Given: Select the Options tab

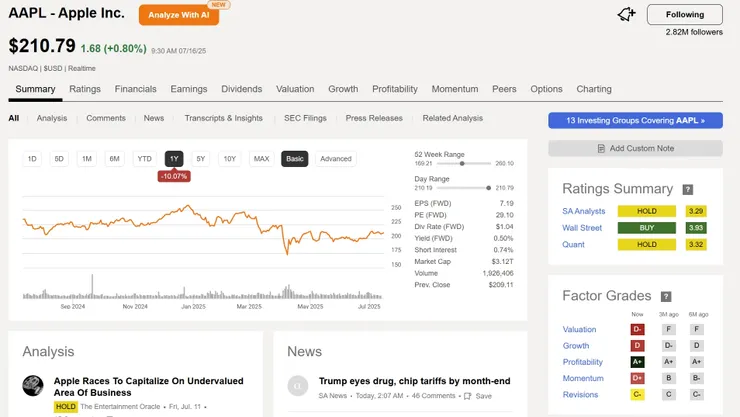Looking at the screenshot, I should pyautogui.click(x=546, y=89).
